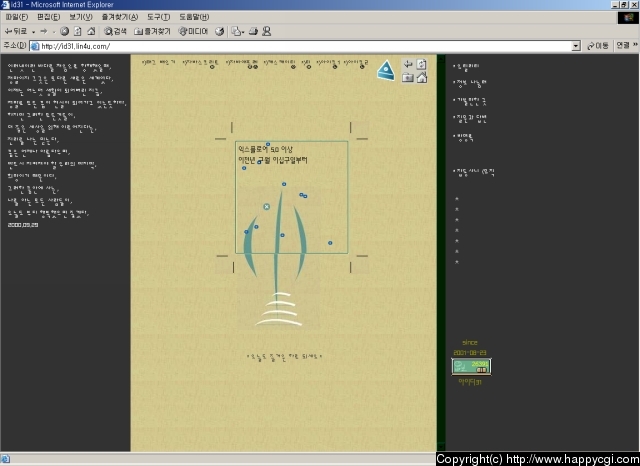Image resolution: width=640 pixels, height=466 pixels.
Task: Click the IE icon in the title bar
Action: click(5, 4)
